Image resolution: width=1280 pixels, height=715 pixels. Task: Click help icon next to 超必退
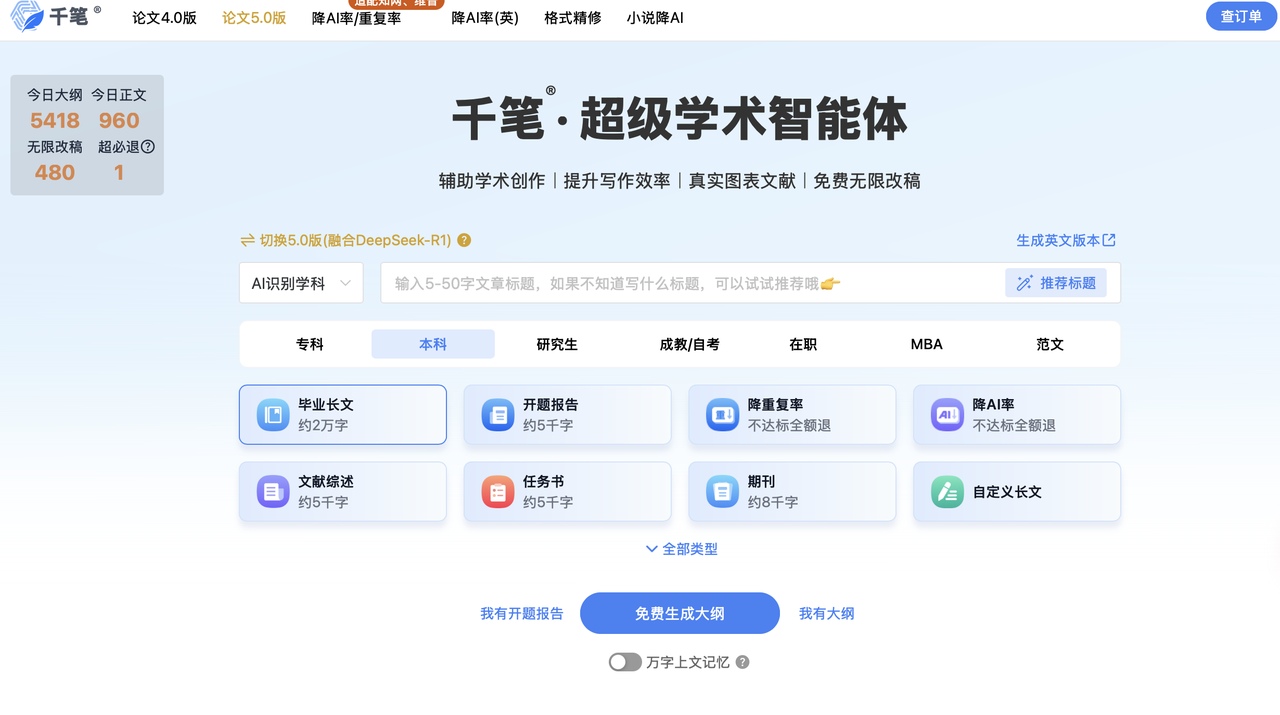148,146
